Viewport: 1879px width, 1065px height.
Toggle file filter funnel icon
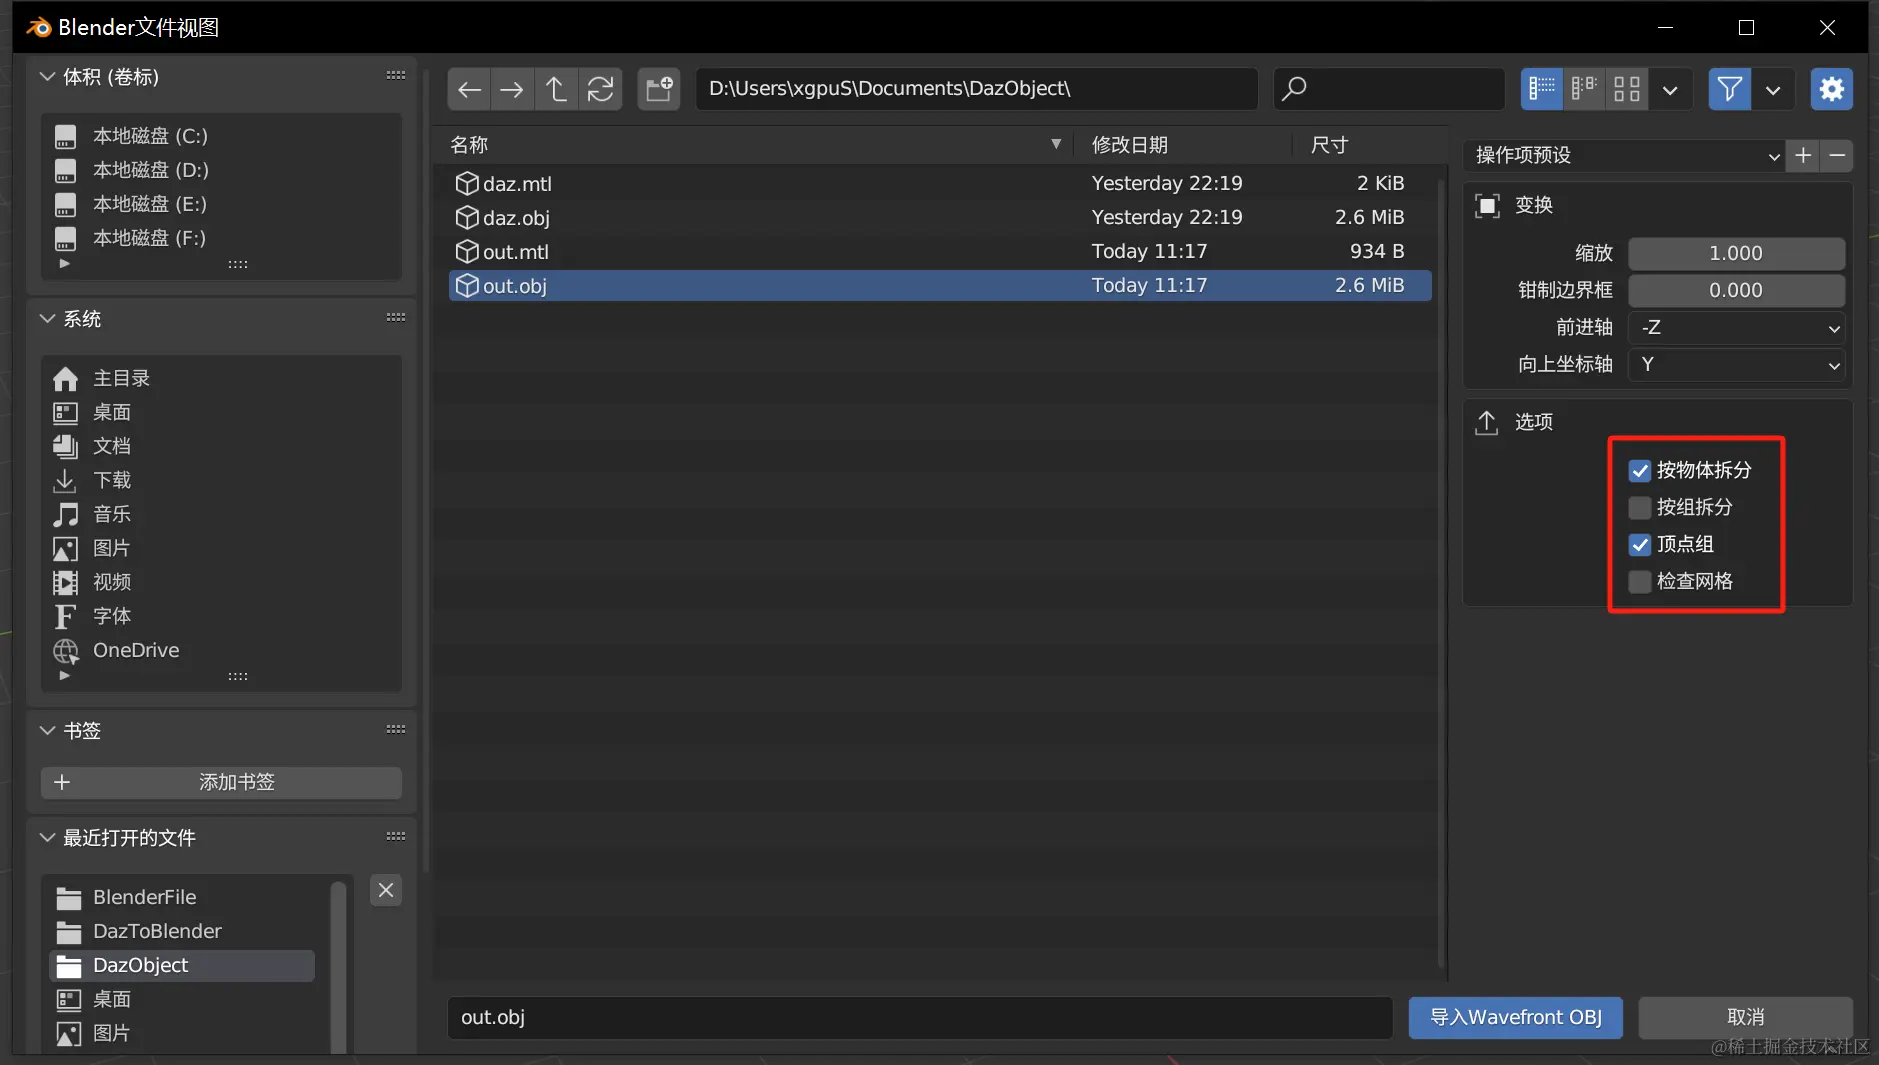click(x=1729, y=89)
